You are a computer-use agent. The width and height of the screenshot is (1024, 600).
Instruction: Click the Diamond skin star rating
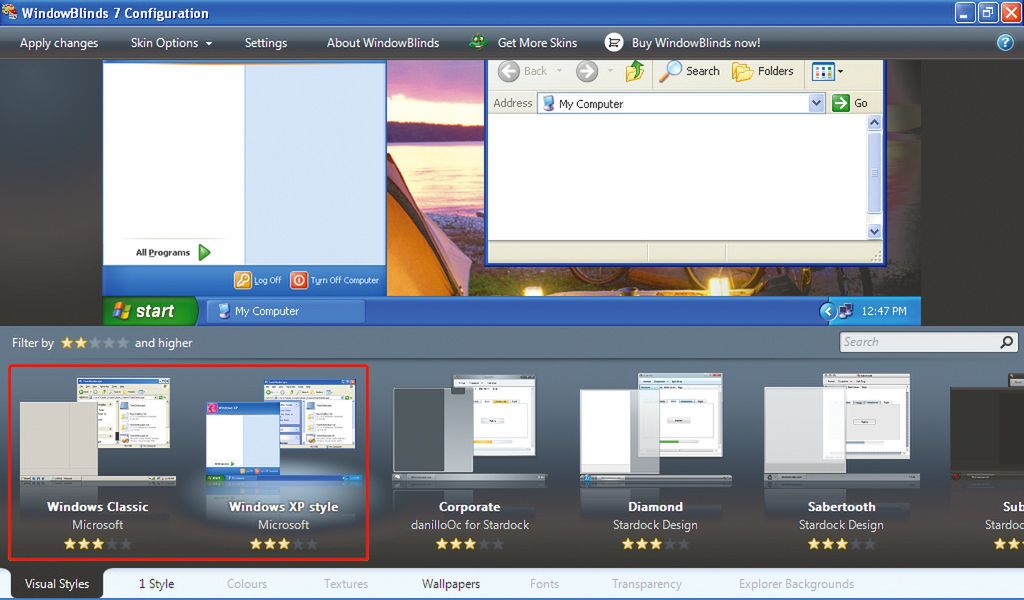click(655, 544)
